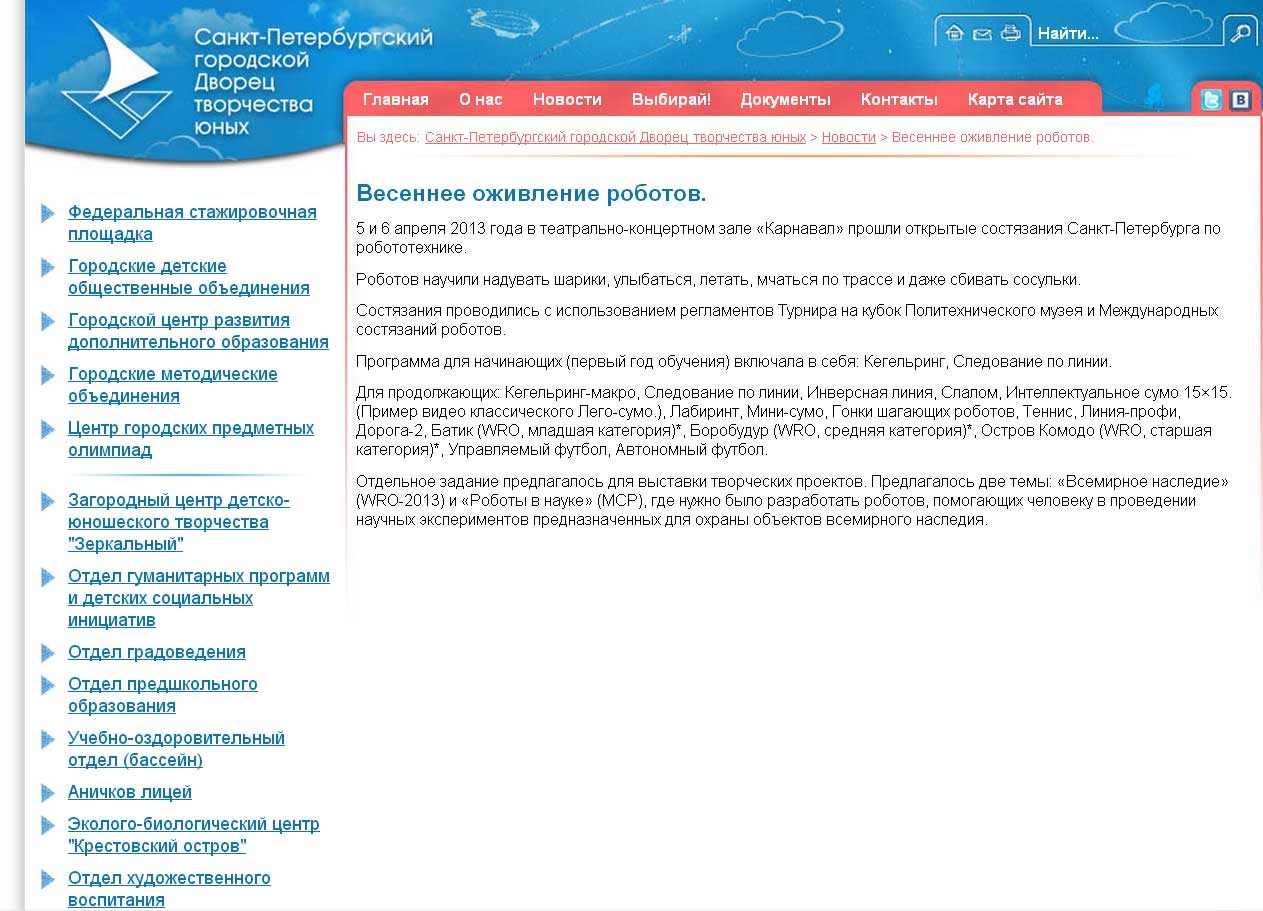The height and width of the screenshot is (911, 1263).
Task: Go to Новости in top menu
Action: click(567, 99)
